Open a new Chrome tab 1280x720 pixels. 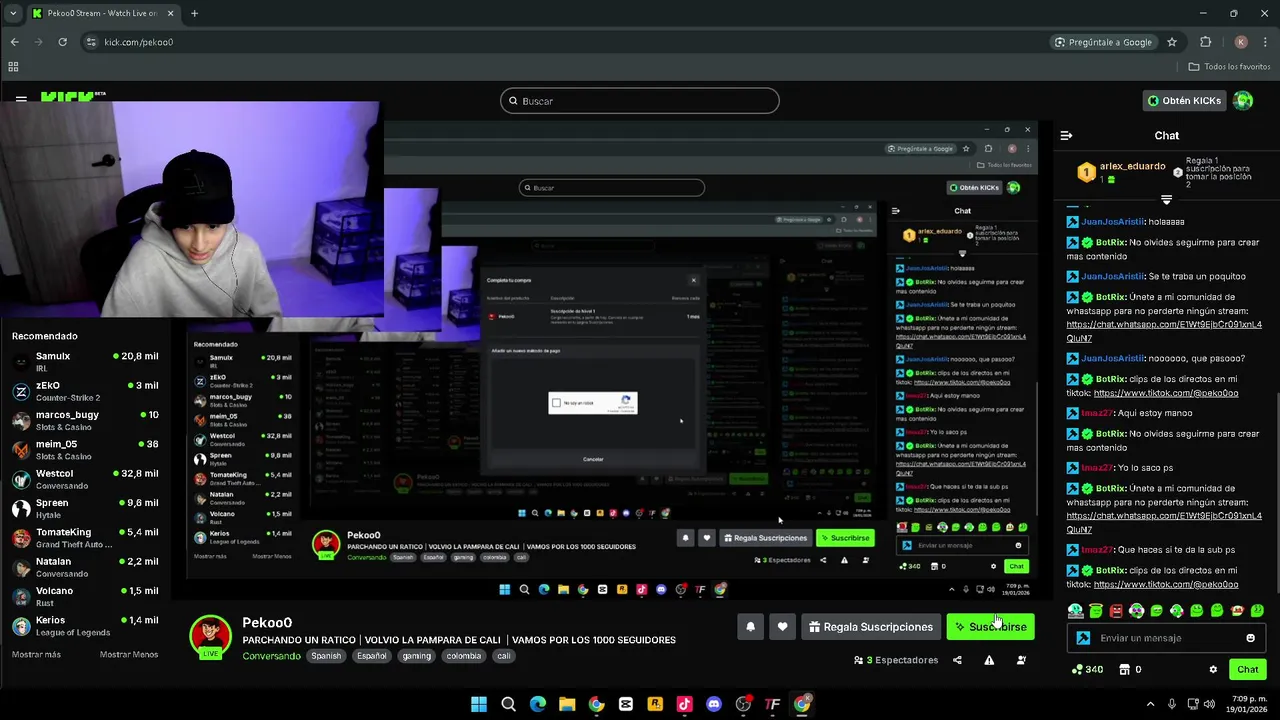pos(194,13)
